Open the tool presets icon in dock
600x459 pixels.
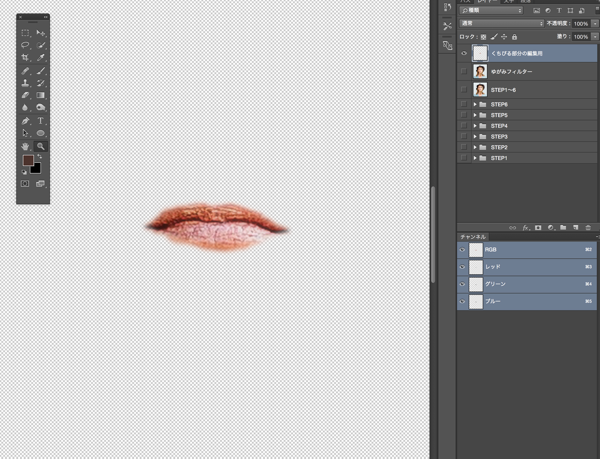click(447, 26)
